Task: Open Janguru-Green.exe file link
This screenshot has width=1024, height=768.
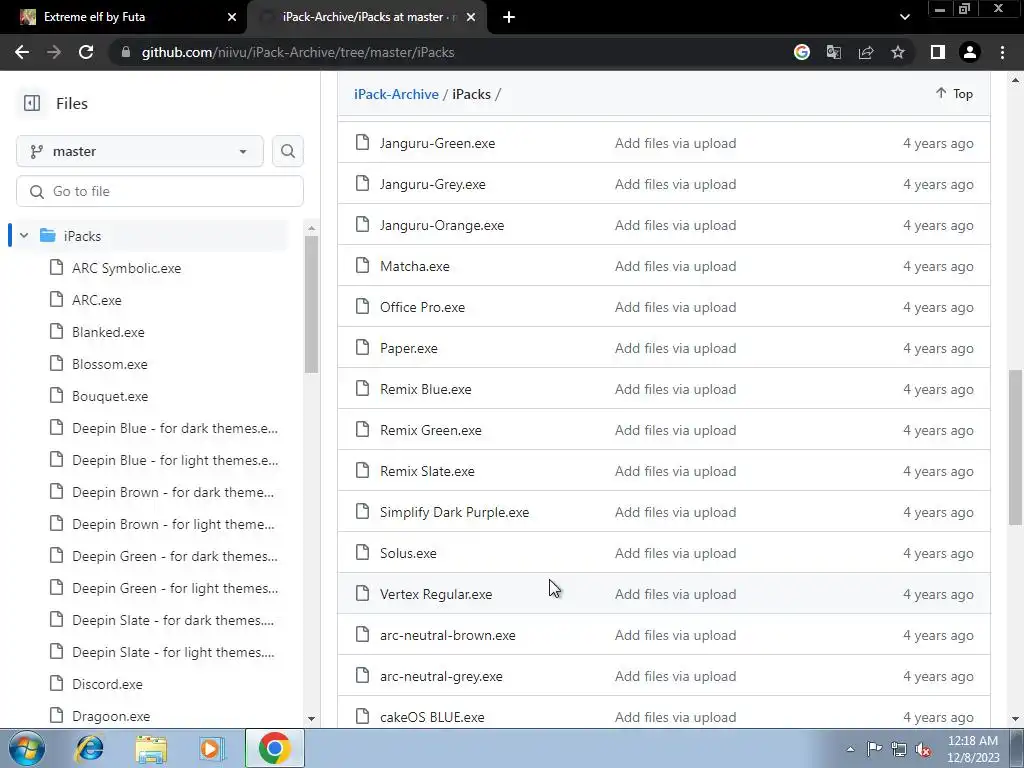Action: coord(438,143)
